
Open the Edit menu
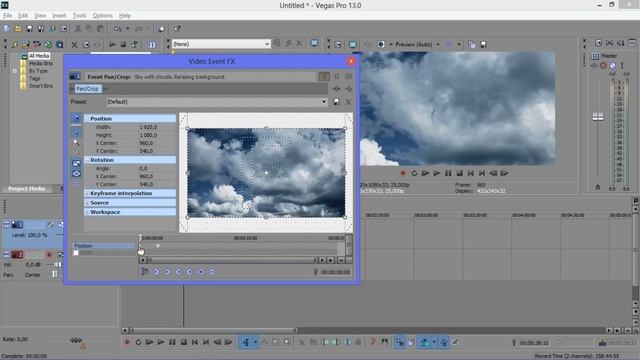22,16
